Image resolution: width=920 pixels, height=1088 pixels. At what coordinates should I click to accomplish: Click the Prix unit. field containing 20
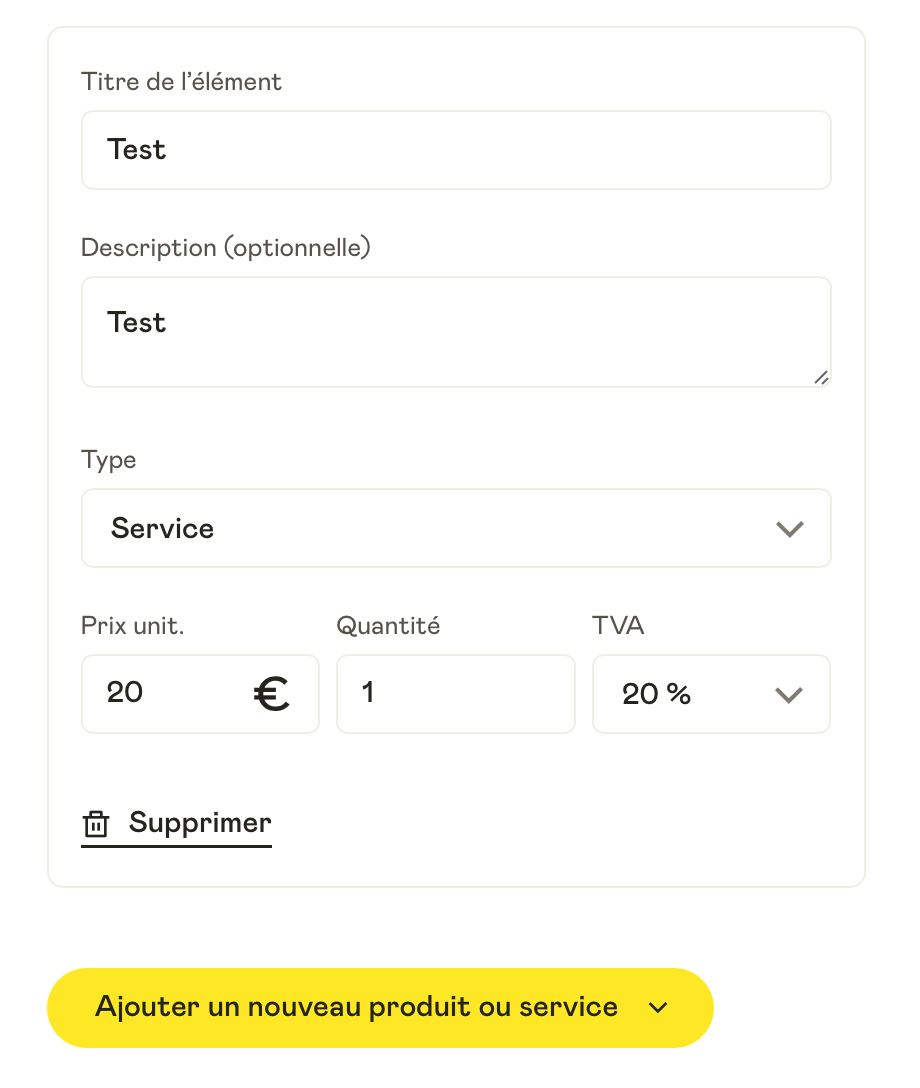click(201, 694)
